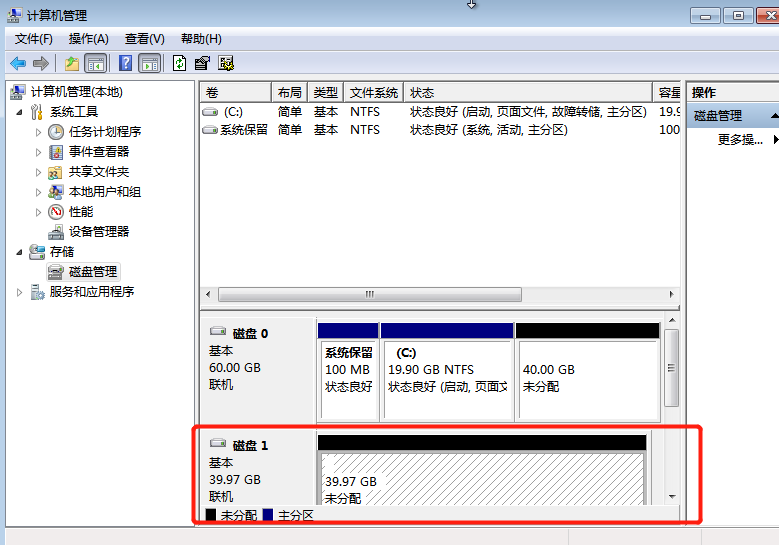The image size is (779, 545).
Task: Click the black 未分配 legend swatch
Action: [x=211, y=515]
